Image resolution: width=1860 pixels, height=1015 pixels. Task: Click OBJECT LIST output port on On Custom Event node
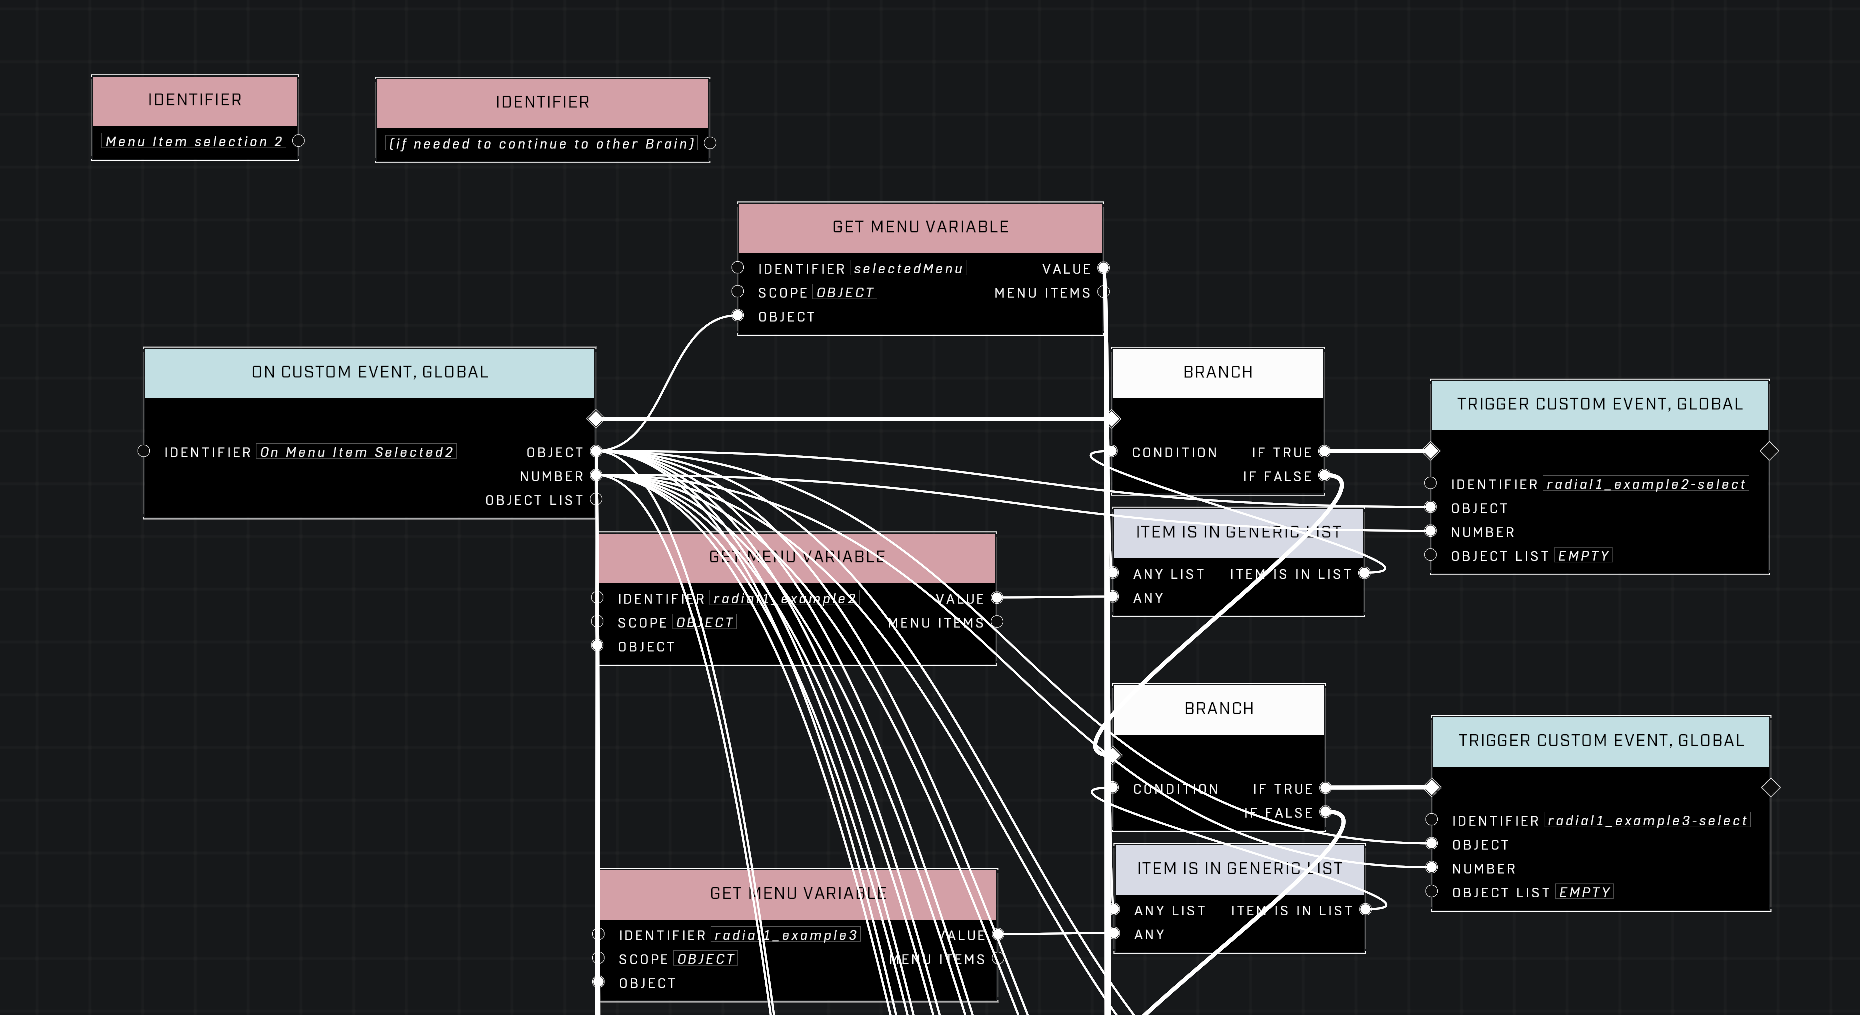pyautogui.click(x=597, y=499)
